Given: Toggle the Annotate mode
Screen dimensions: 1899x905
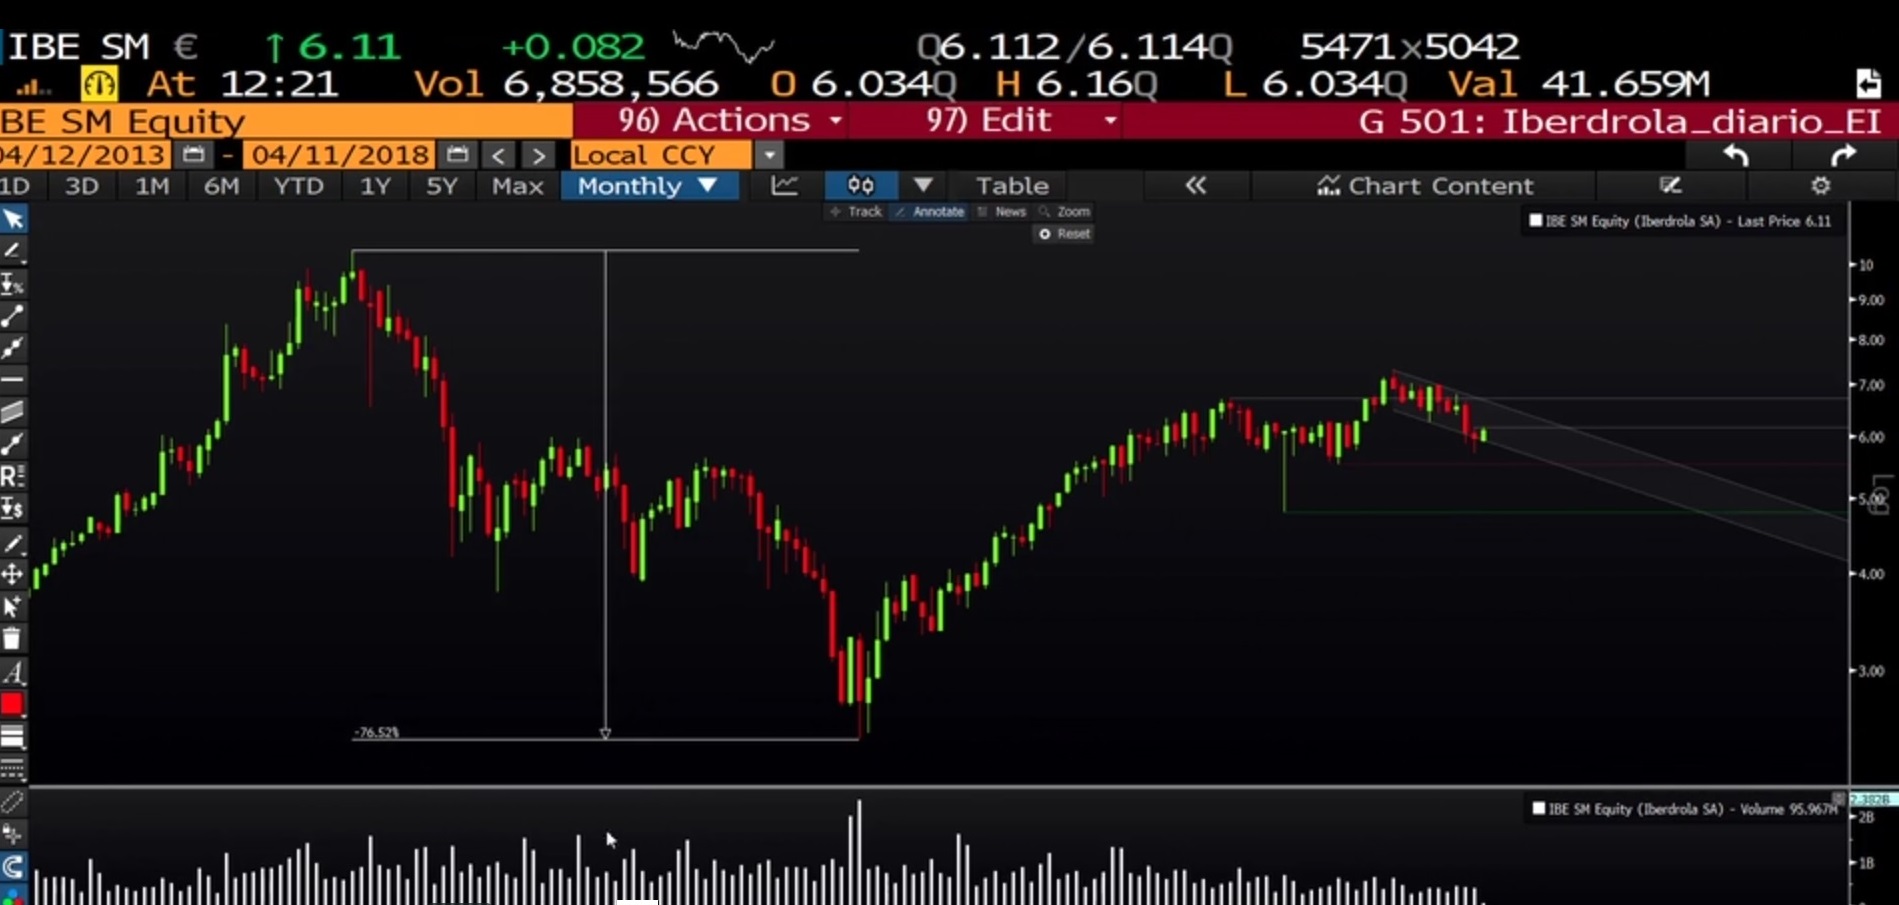Looking at the screenshot, I should point(929,212).
